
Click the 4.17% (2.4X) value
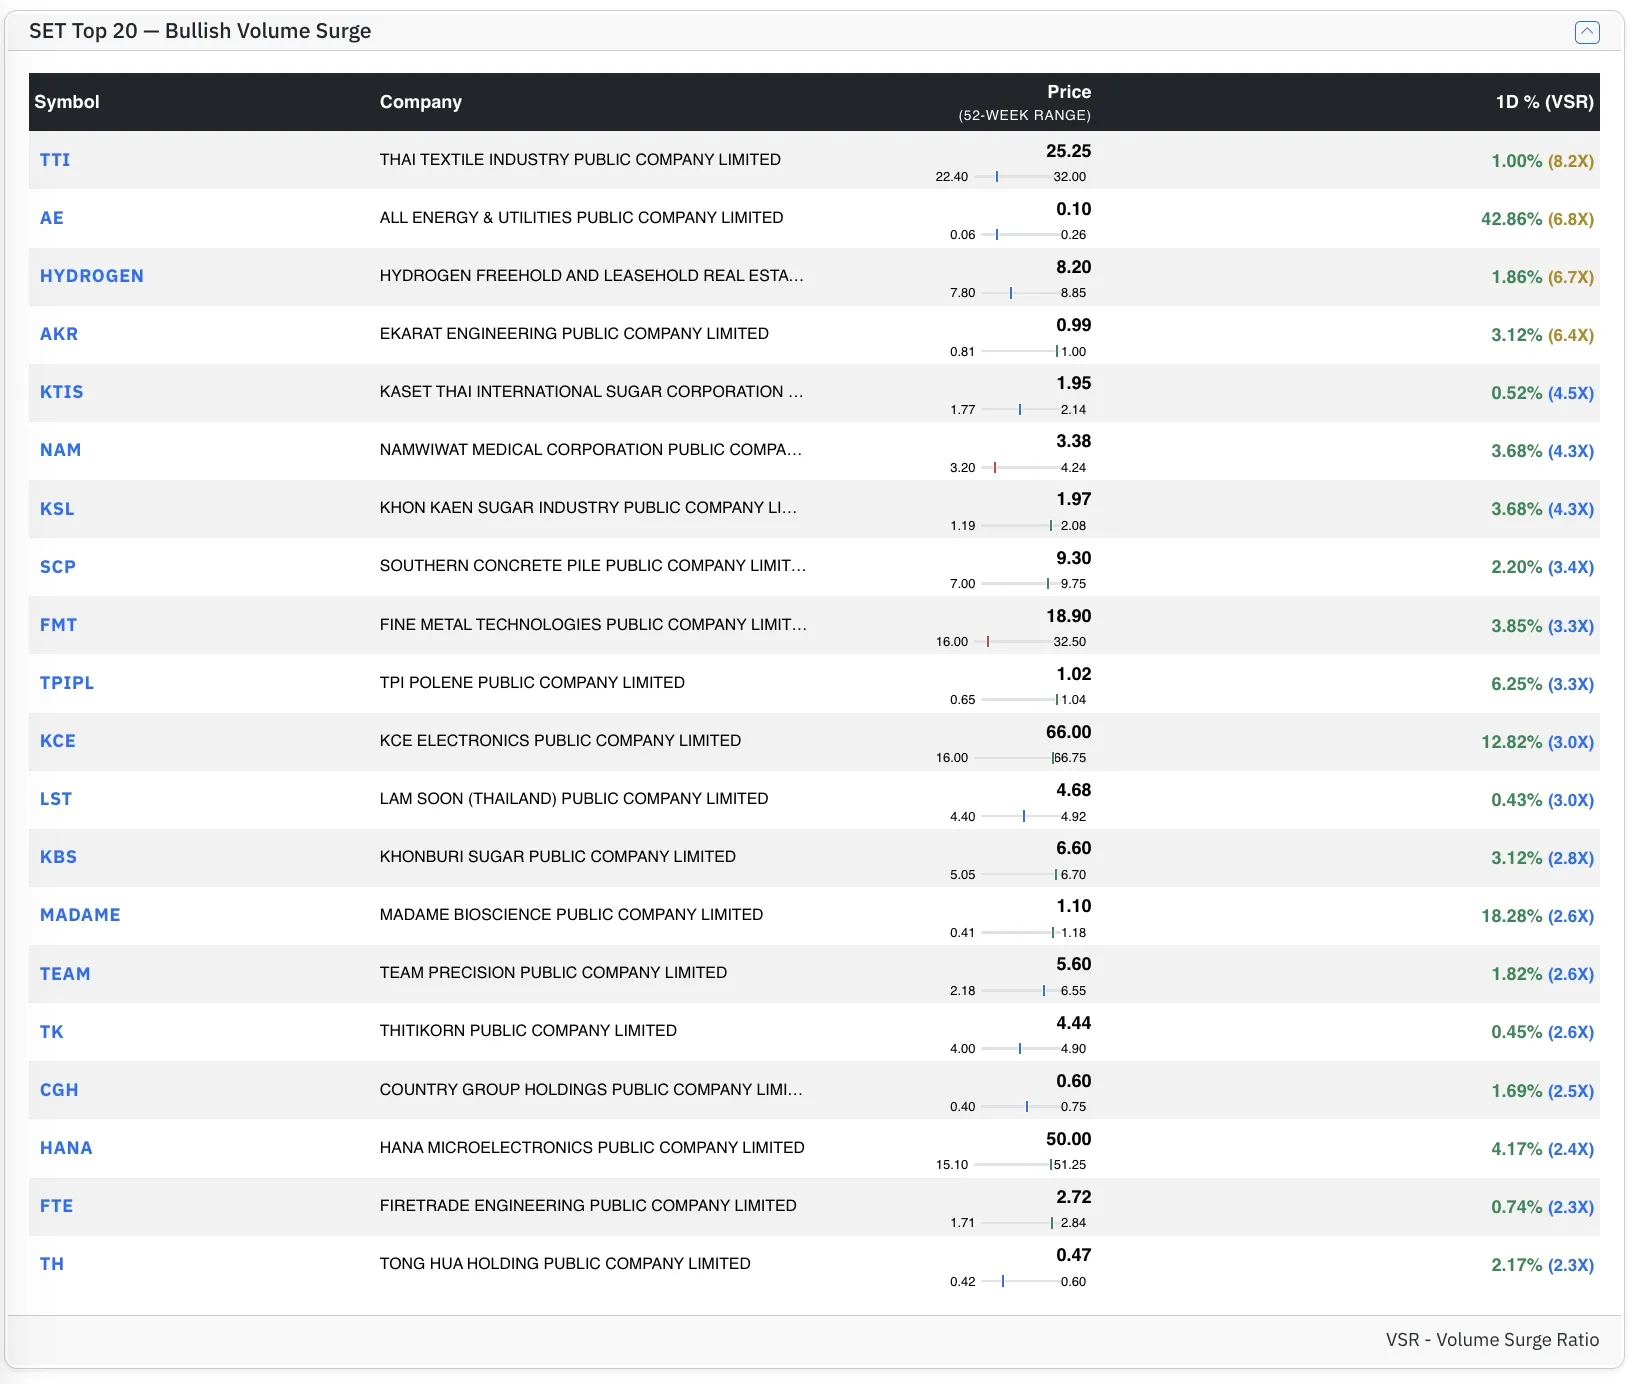coord(1542,1149)
